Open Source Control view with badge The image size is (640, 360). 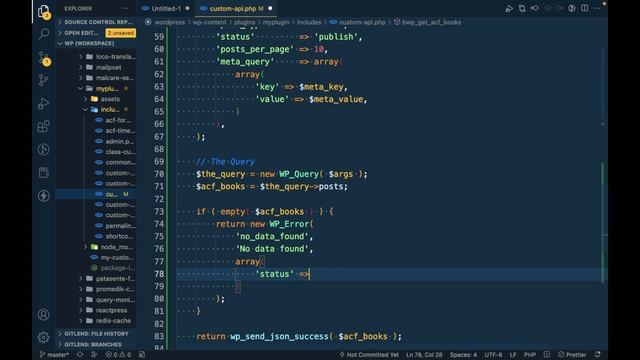pyautogui.click(x=44, y=58)
